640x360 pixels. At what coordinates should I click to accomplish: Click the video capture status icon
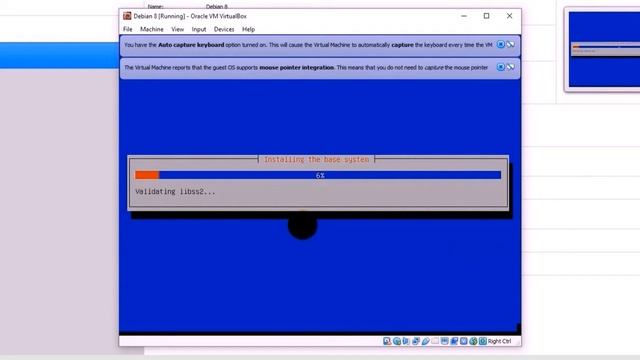pos(454,341)
